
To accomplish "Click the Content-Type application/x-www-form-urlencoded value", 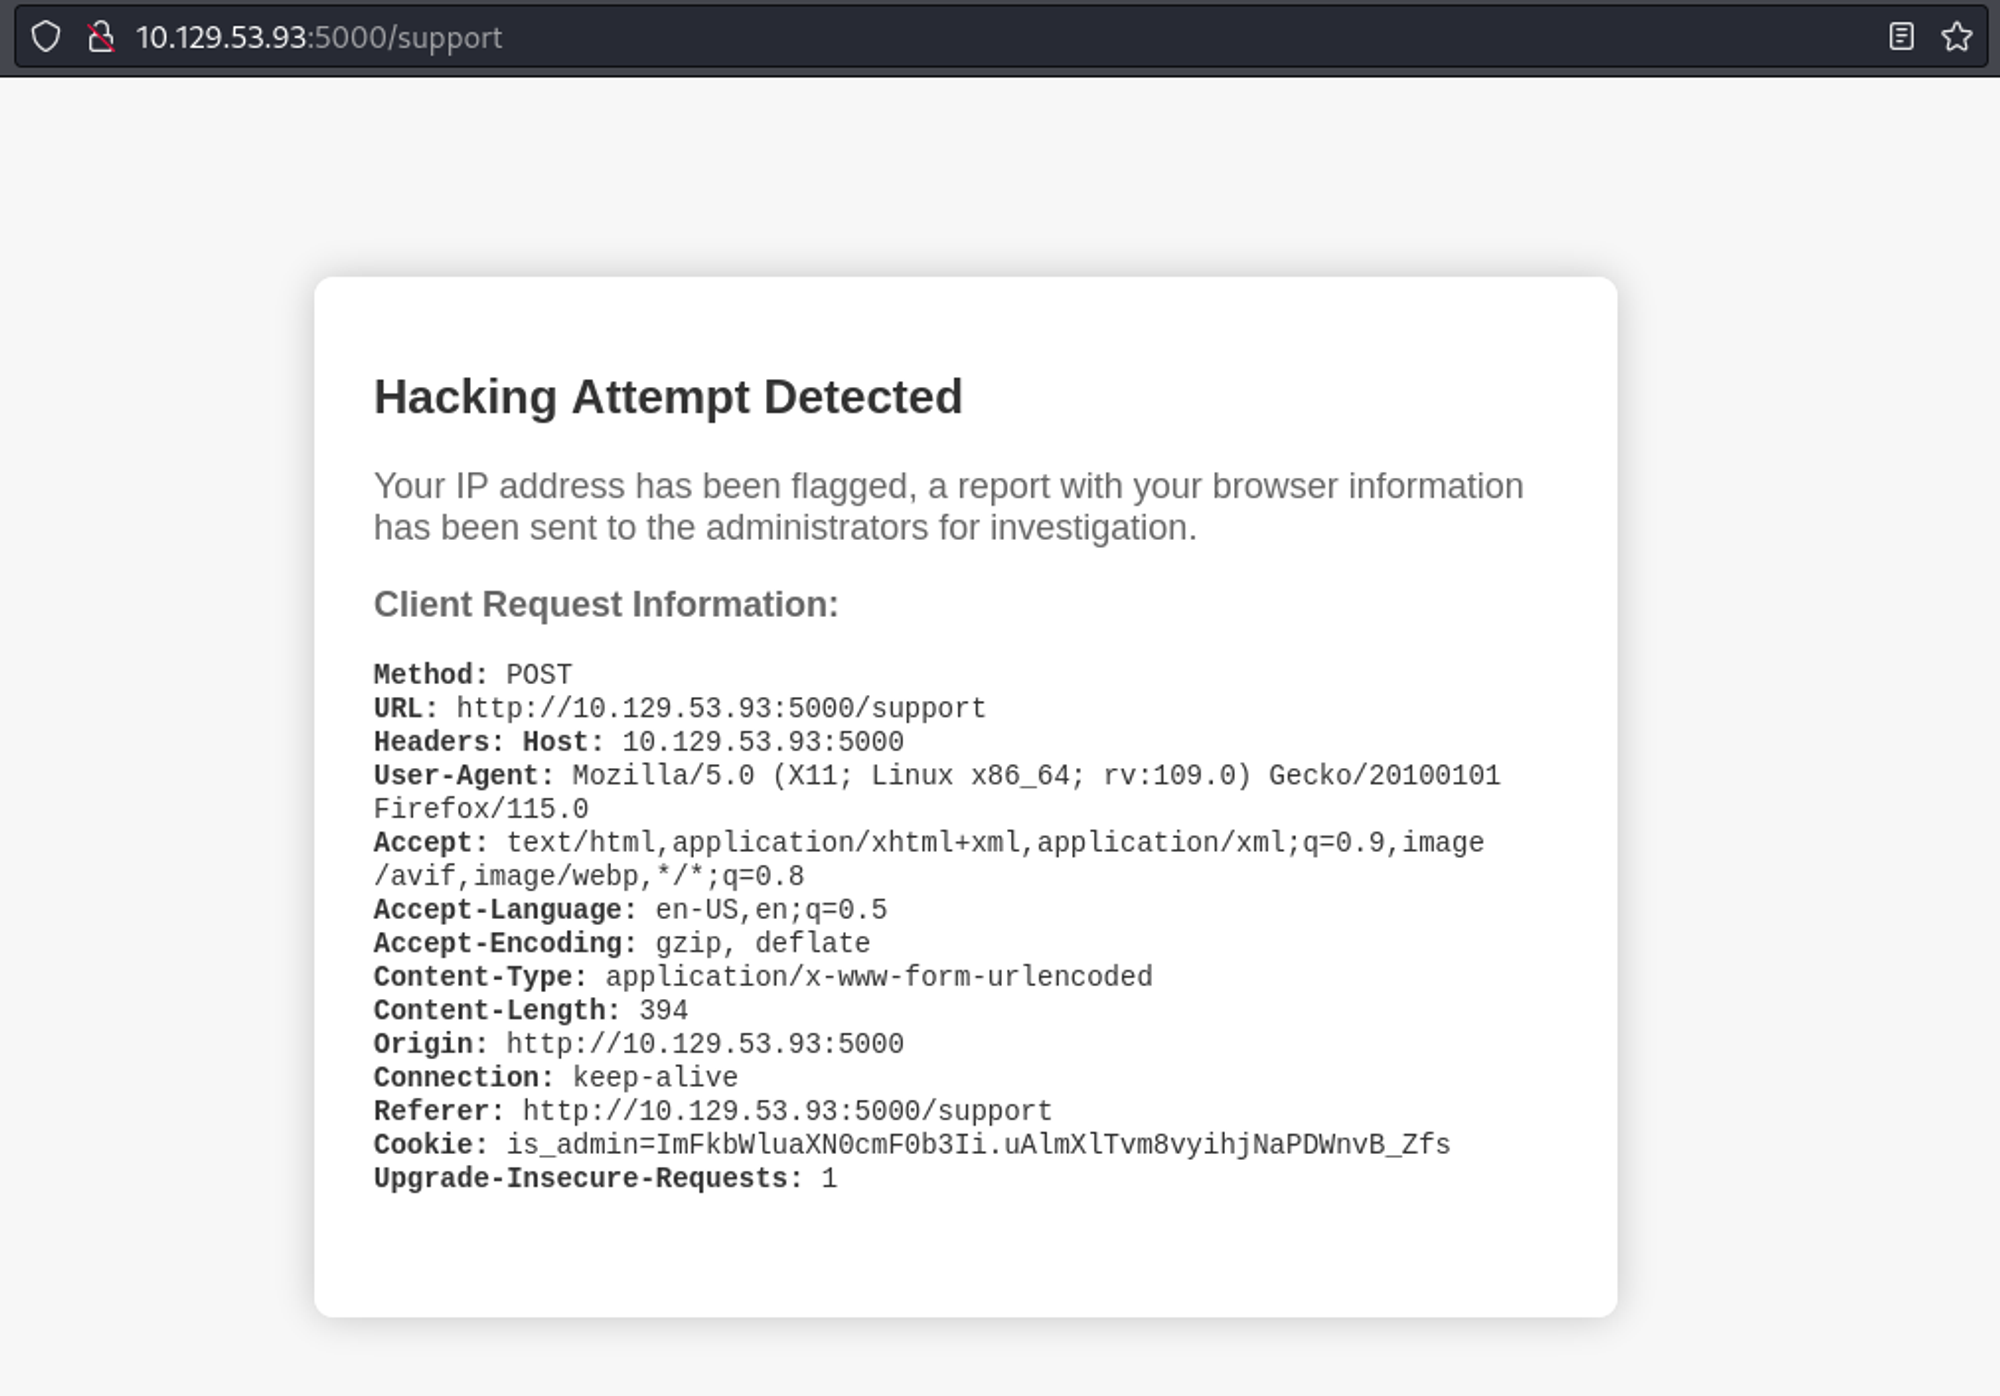I will pyautogui.click(x=878, y=976).
